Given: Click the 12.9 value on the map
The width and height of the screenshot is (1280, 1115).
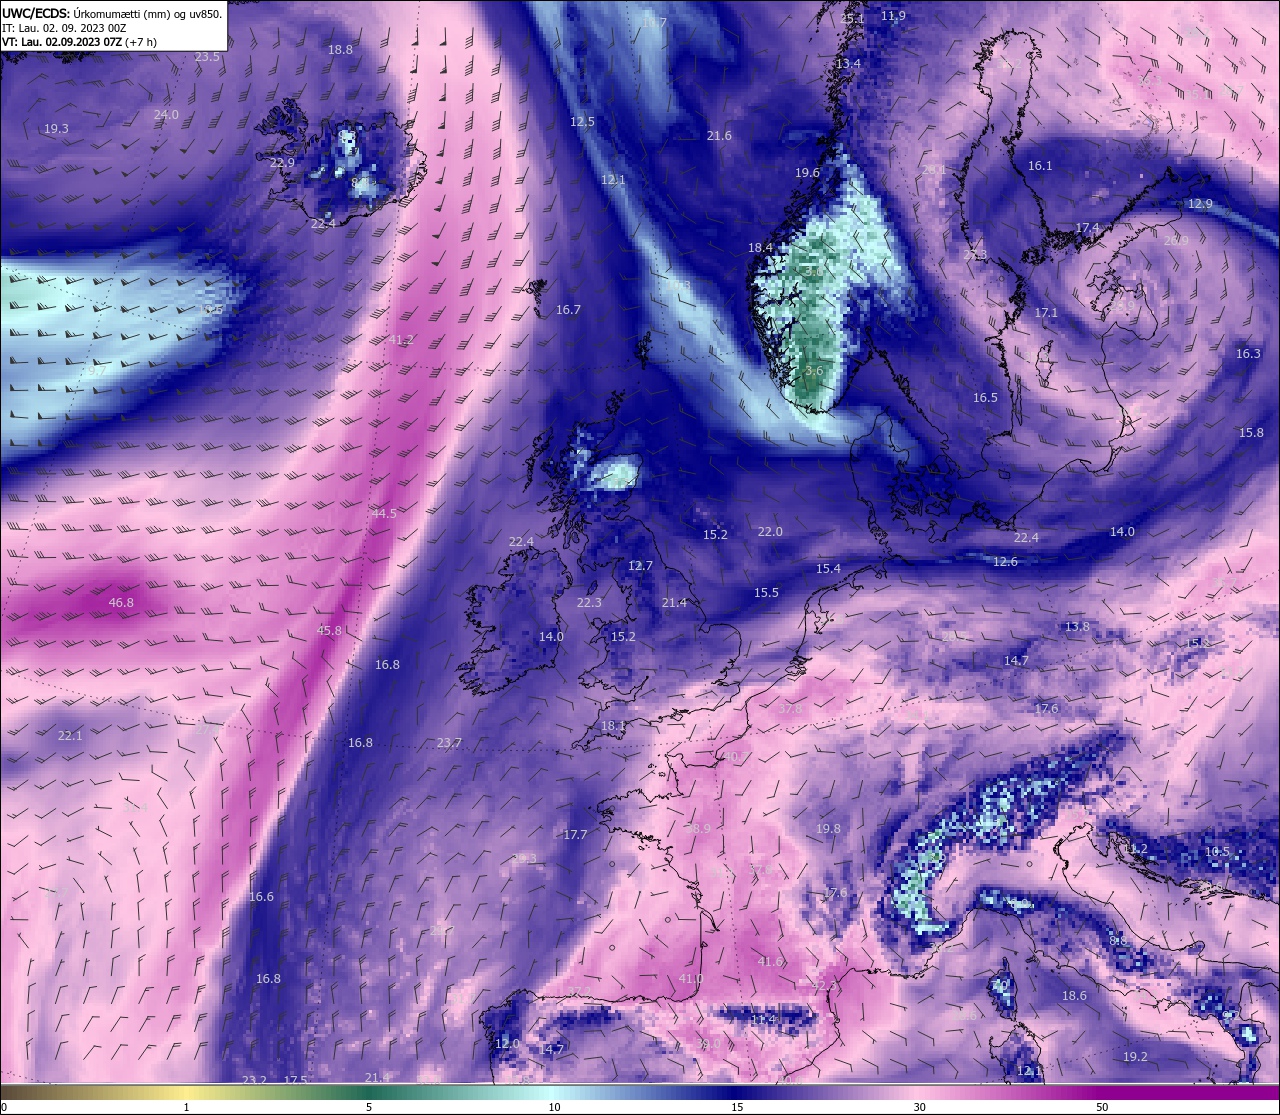Looking at the screenshot, I should click(x=1200, y=204).
